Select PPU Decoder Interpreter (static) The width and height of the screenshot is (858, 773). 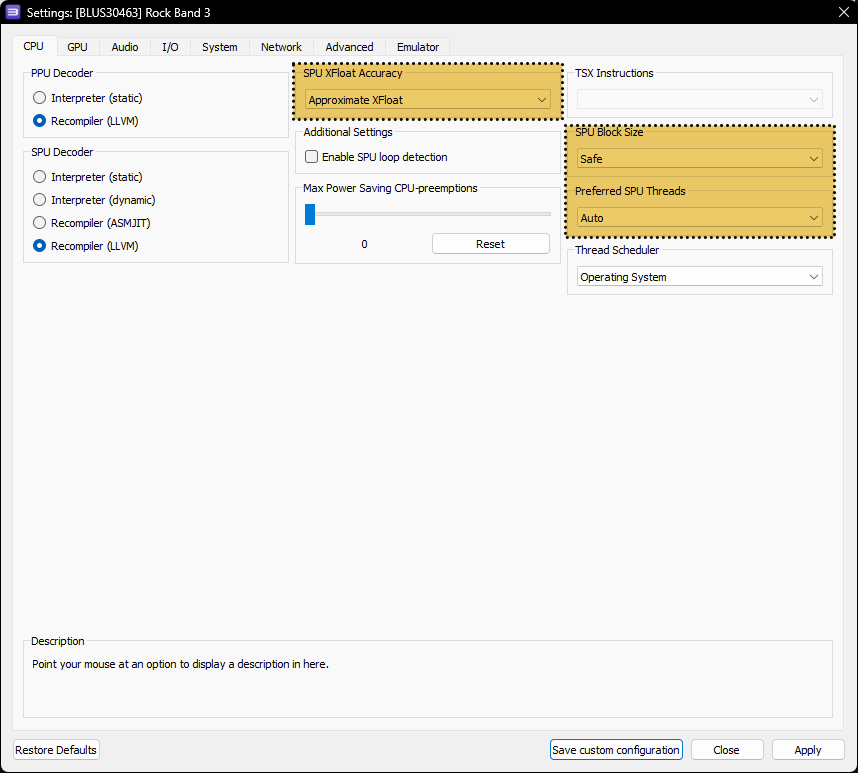coord(88,98)
